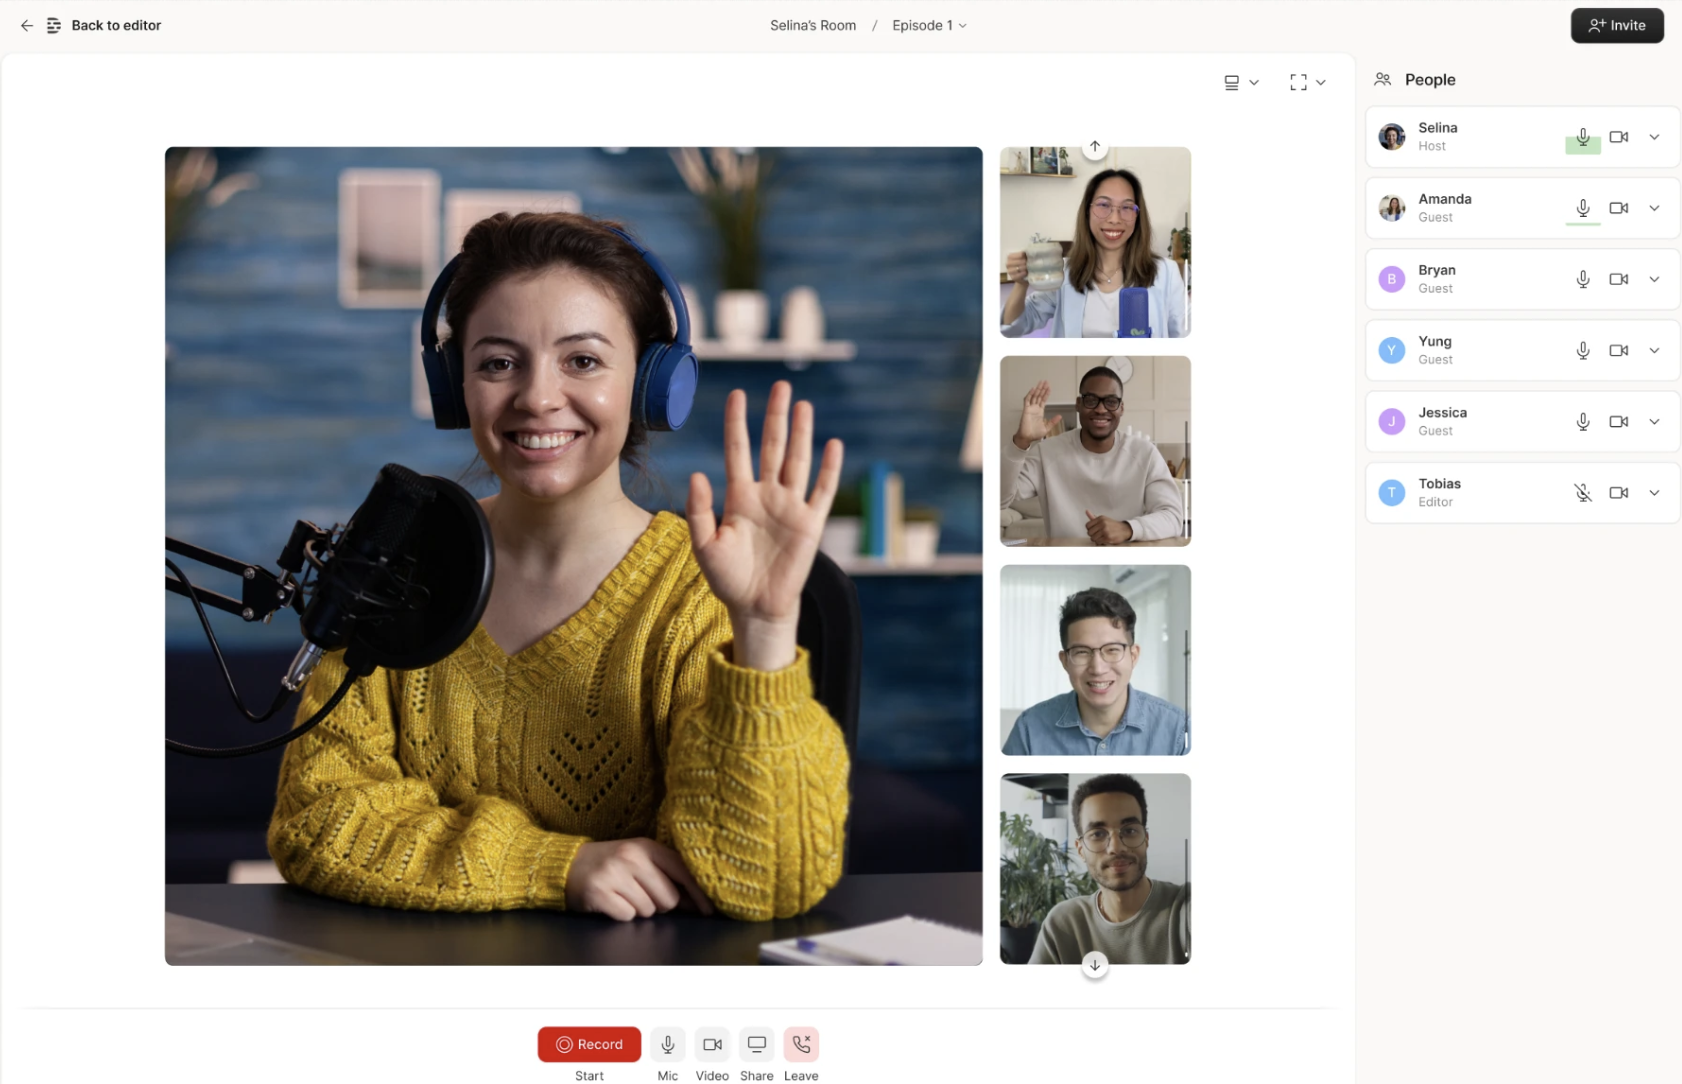Go back to the editor via the arrow
This screenshot has height=1084, width=1682.
[x=27, y=25]
